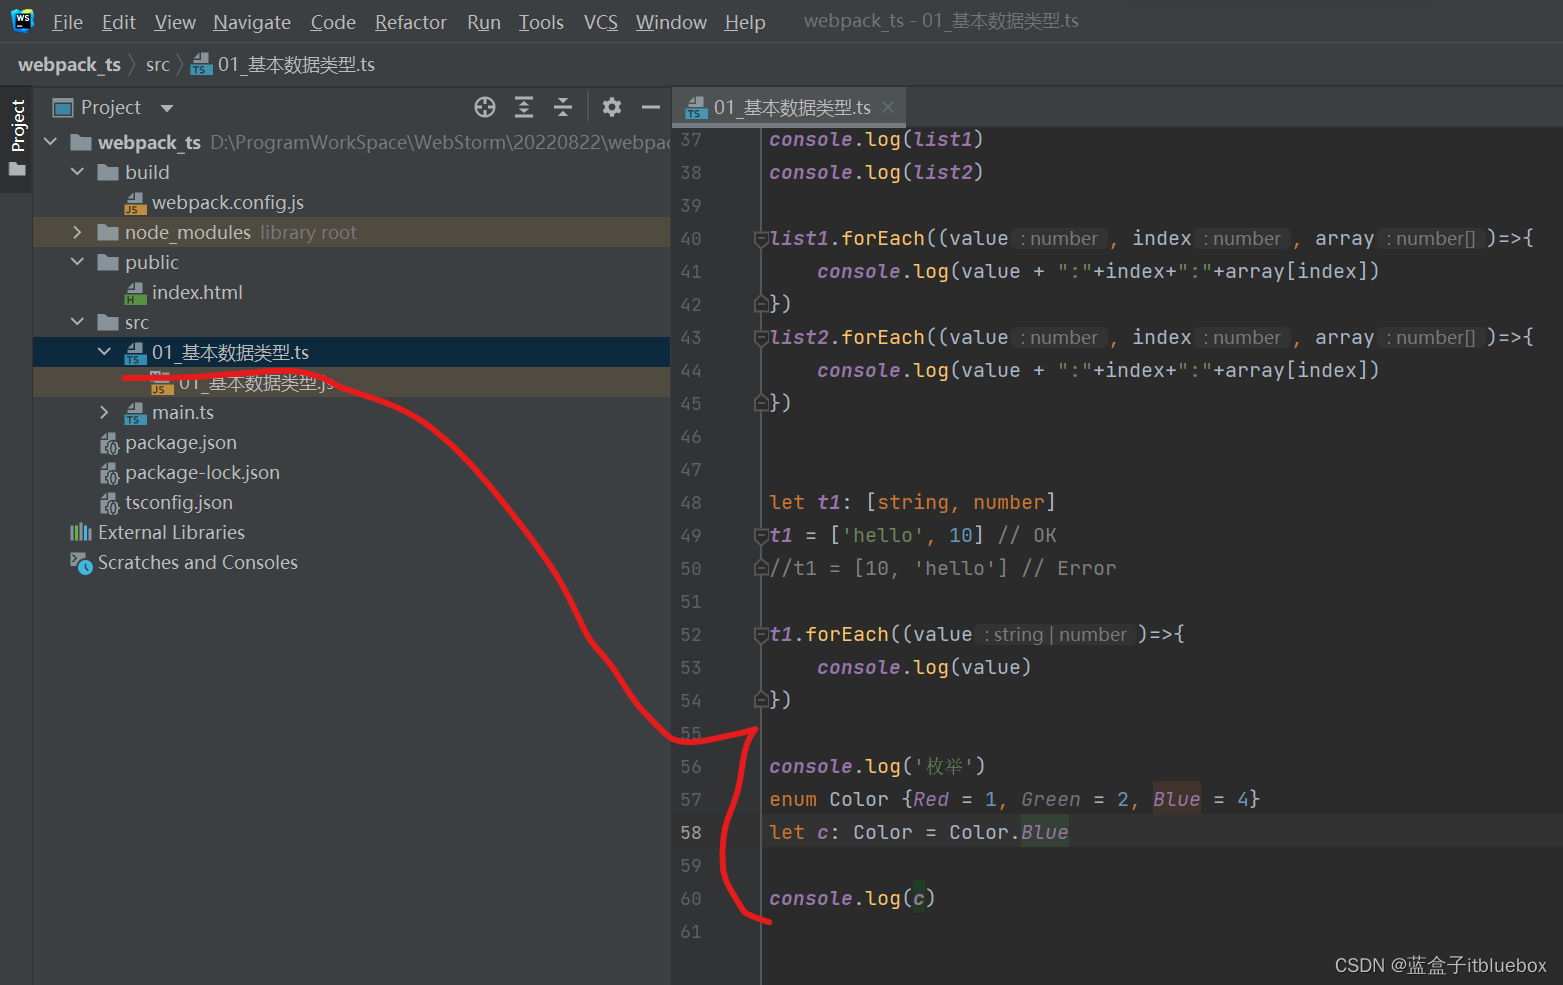
Task: Click Color.Blue on line 58
Action: click(x=1009, y=832)
